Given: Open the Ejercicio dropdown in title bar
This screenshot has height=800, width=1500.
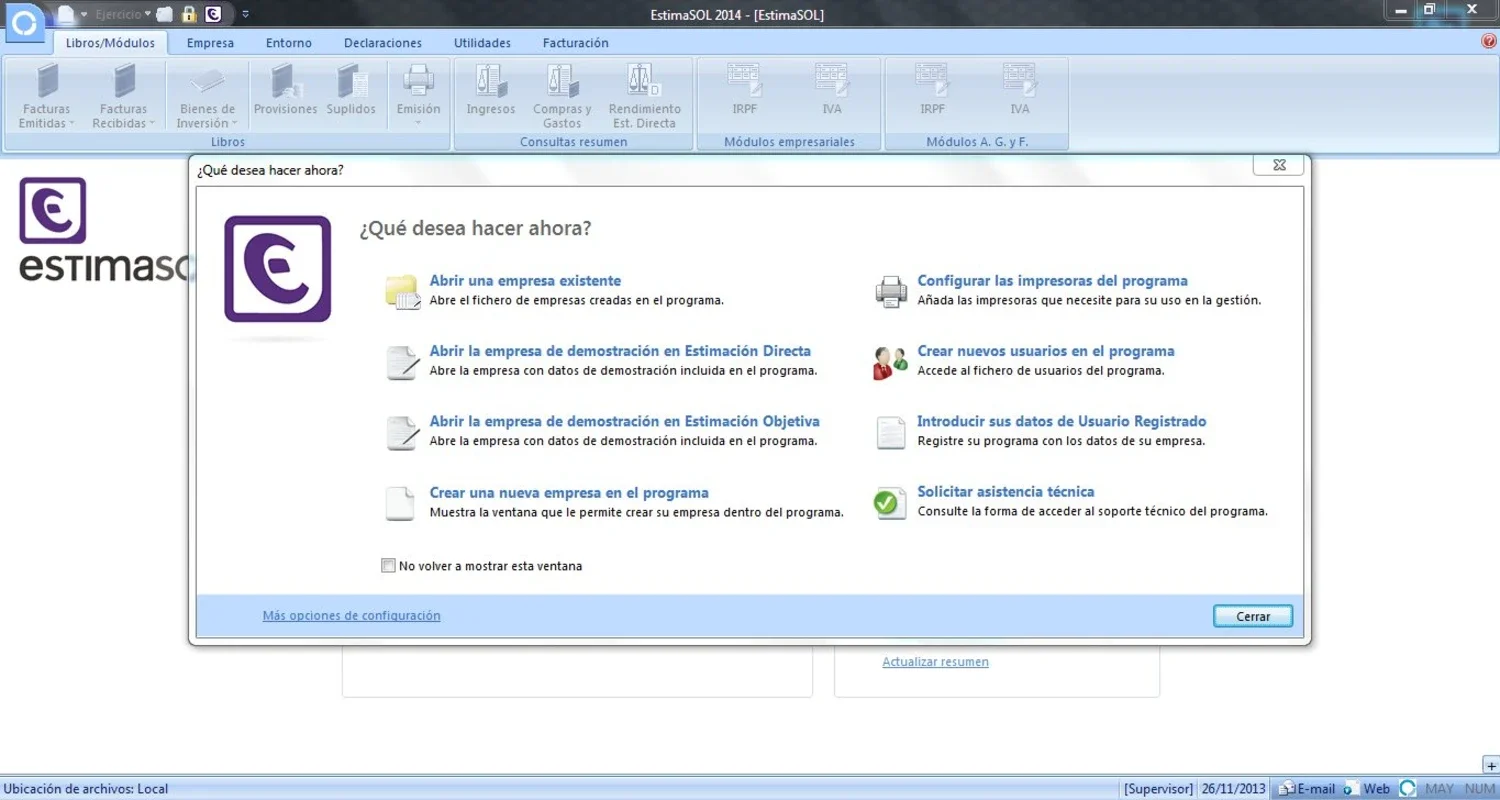Looking at the screenshot, I should (x=124, y=15).
